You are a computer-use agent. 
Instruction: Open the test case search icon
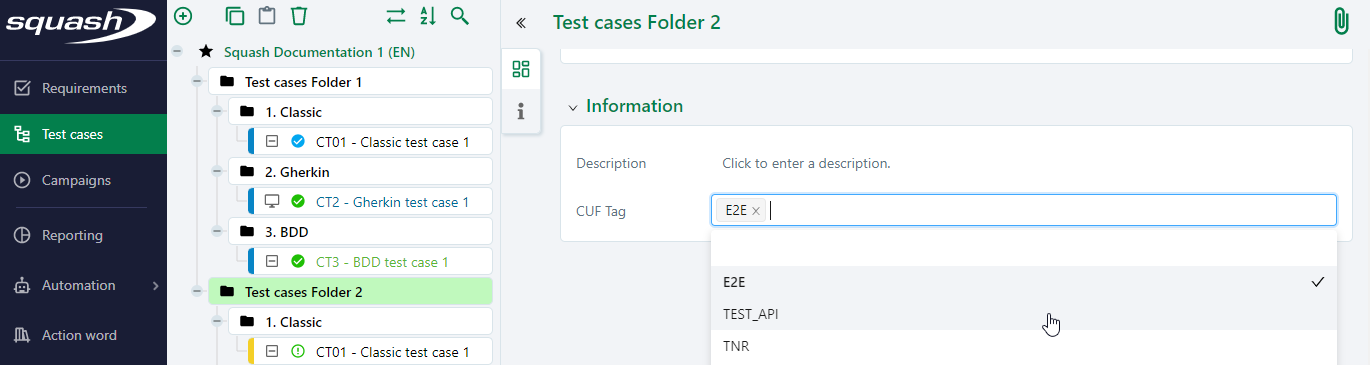[460, 16]
